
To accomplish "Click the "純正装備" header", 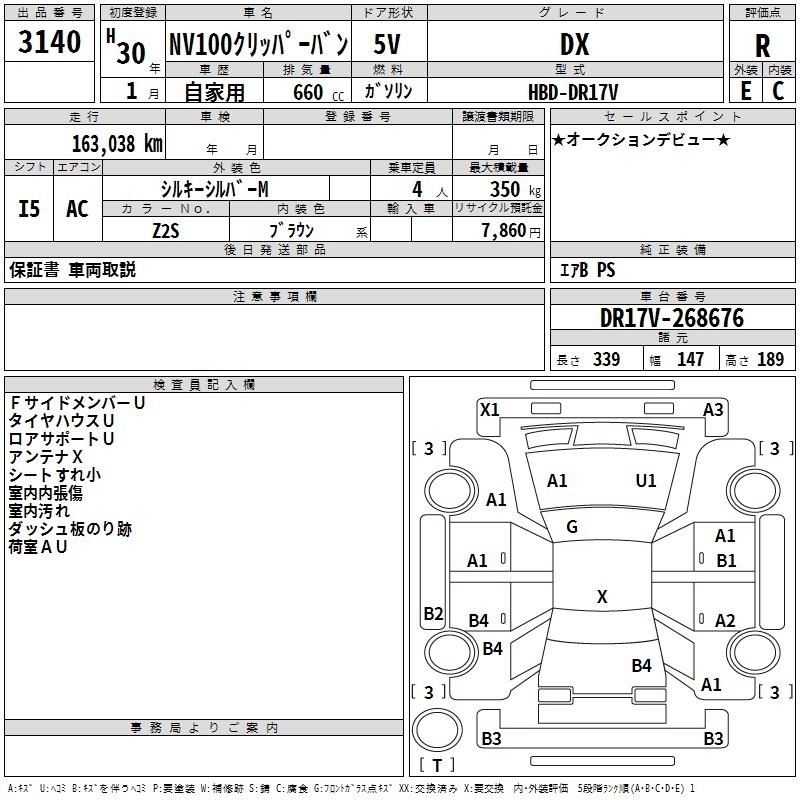I will (x=672, y=249).
